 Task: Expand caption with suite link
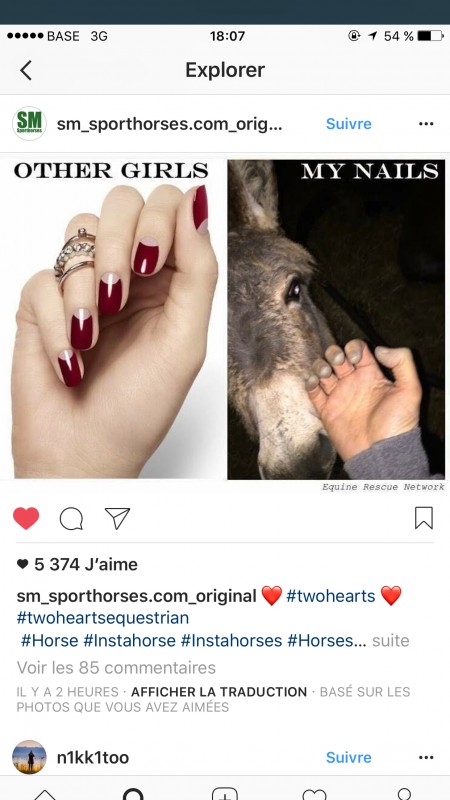[x=391, y=641]
